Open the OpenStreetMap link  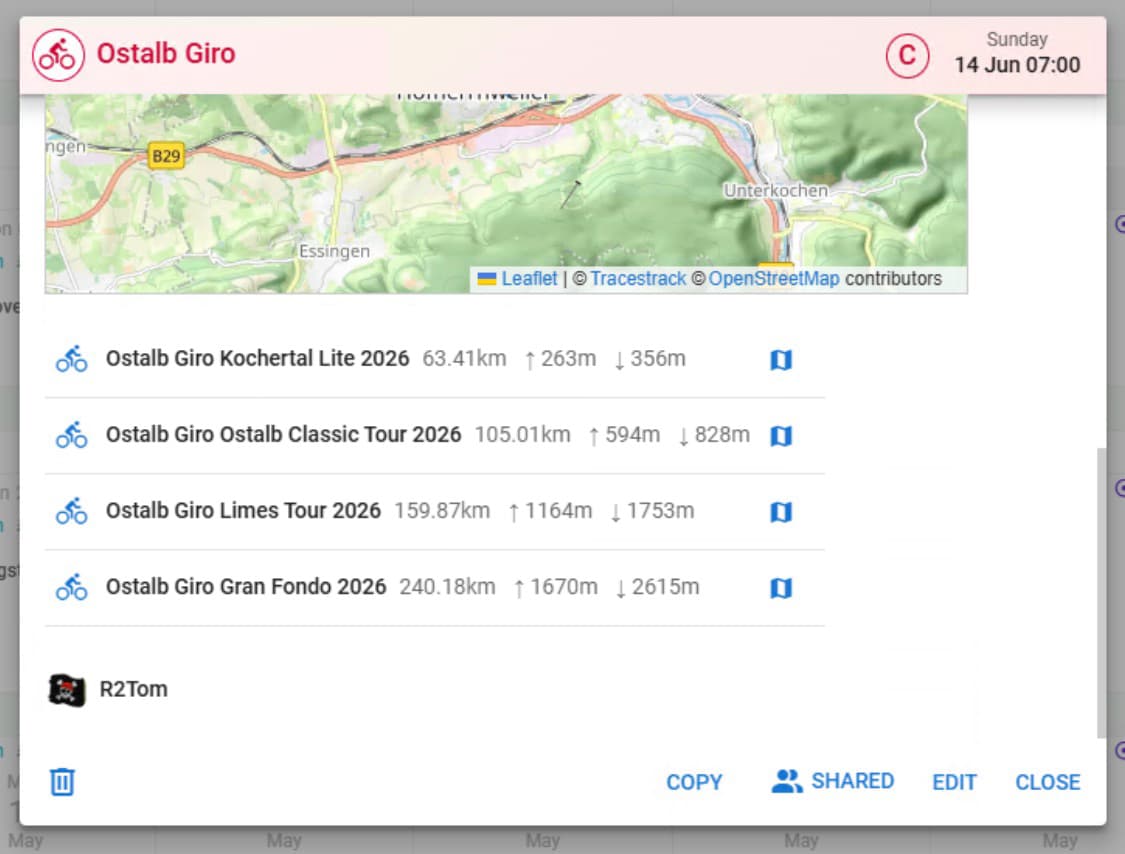[x=773, y=279]
